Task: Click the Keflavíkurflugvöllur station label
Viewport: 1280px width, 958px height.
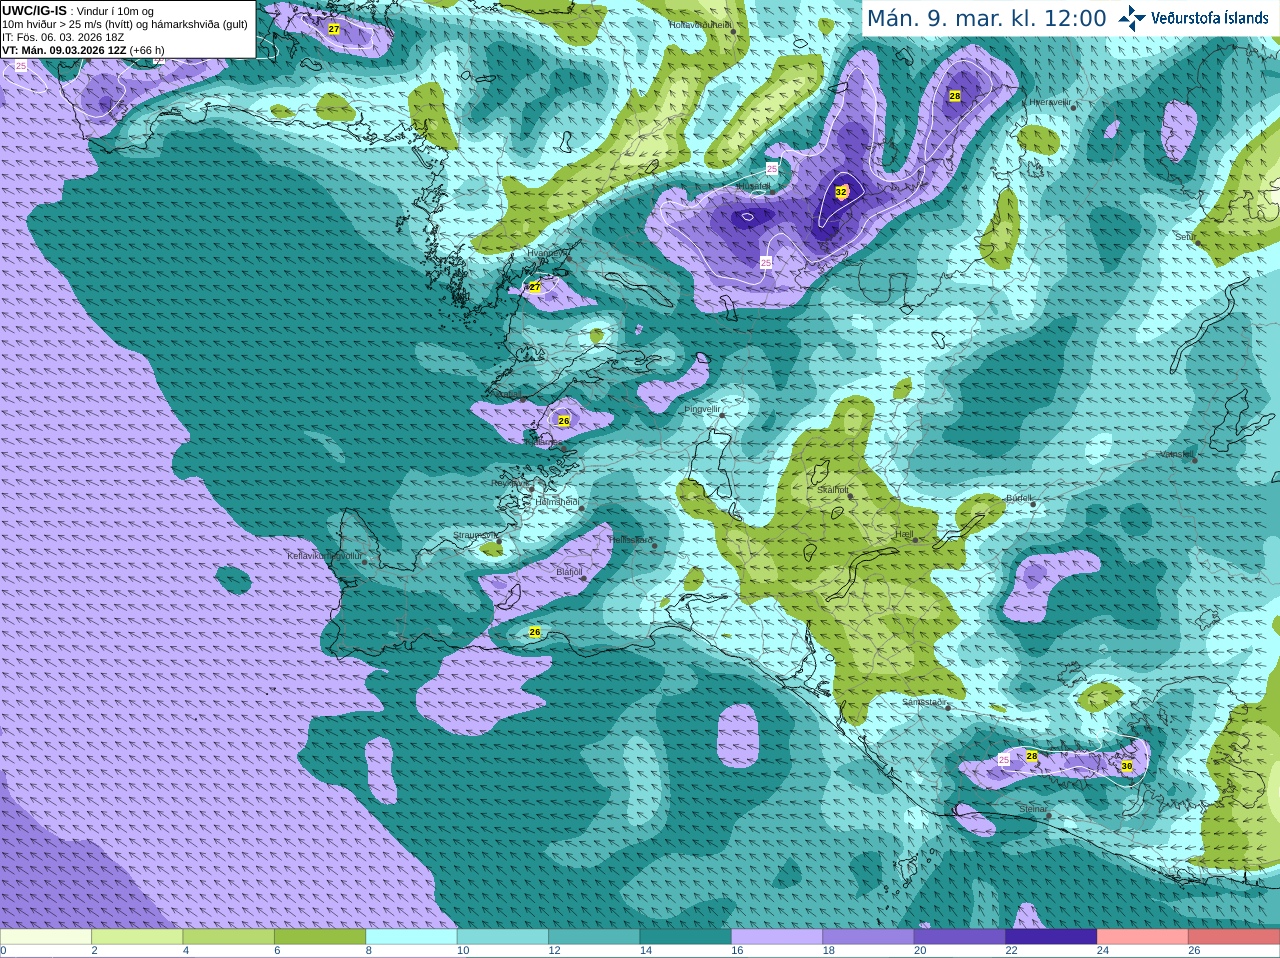Action: (x=325, y=556)
